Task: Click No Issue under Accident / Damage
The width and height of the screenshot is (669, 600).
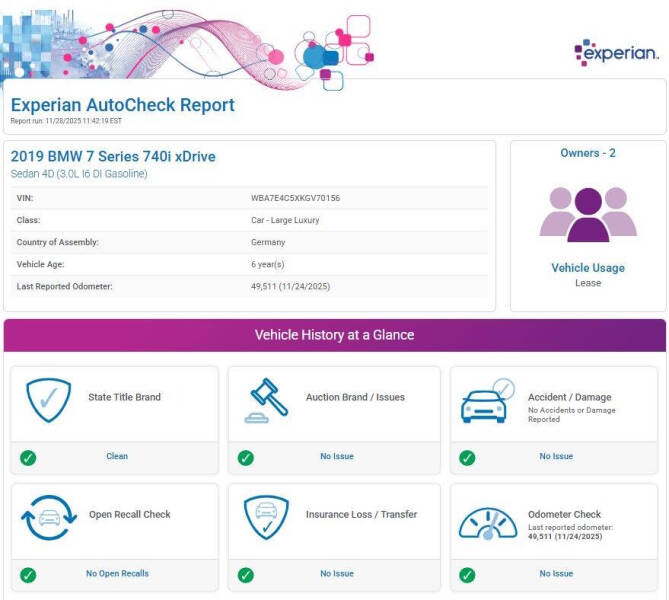Action: point(556,457)
